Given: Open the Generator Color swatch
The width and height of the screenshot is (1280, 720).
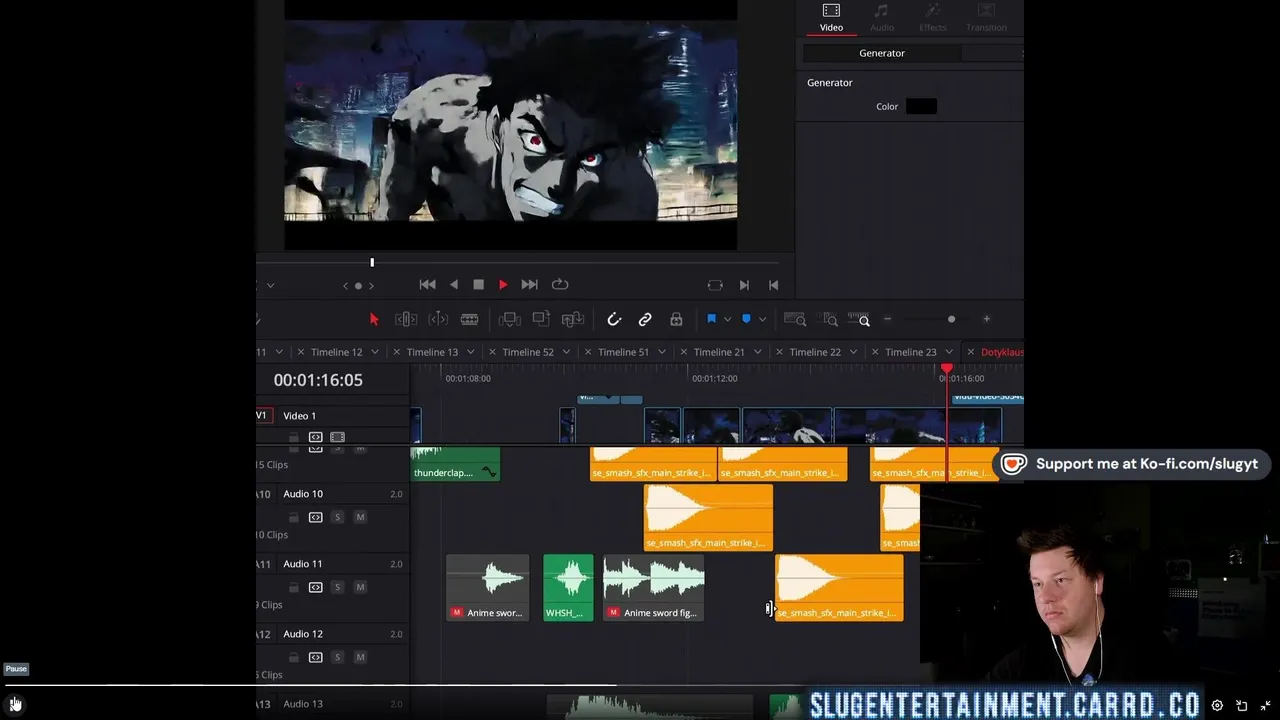Looking at the screenshot, I should (x=921, y=106).
